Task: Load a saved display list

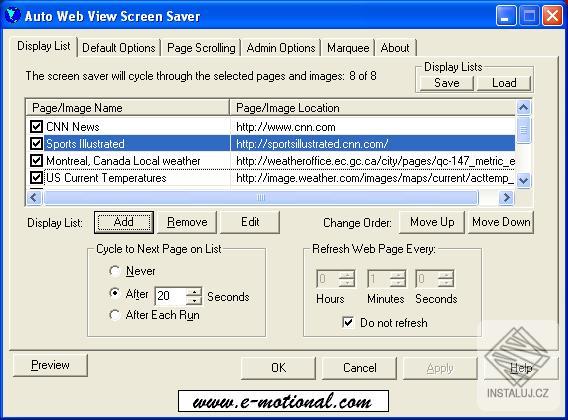Action: 504,83
